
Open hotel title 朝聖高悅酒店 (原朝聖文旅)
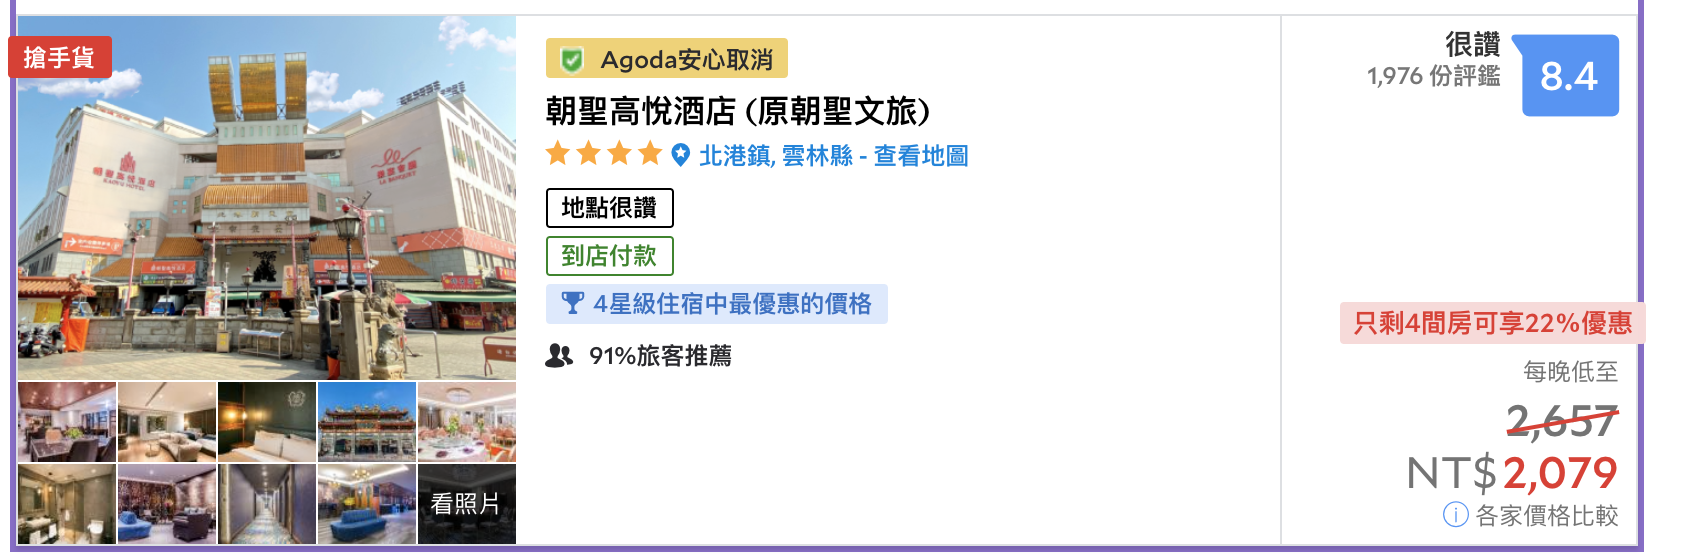pyautogui.click(x=738, y=111)
